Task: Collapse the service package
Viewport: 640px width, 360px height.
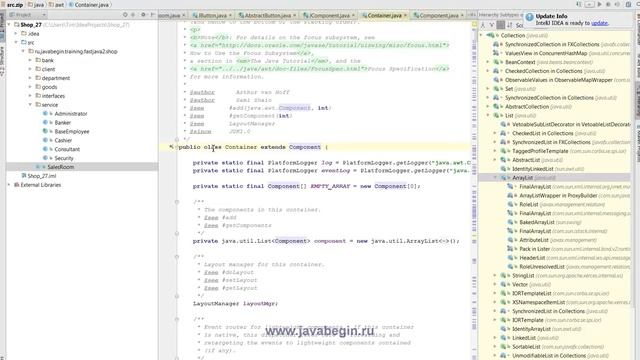Action: 30,105
